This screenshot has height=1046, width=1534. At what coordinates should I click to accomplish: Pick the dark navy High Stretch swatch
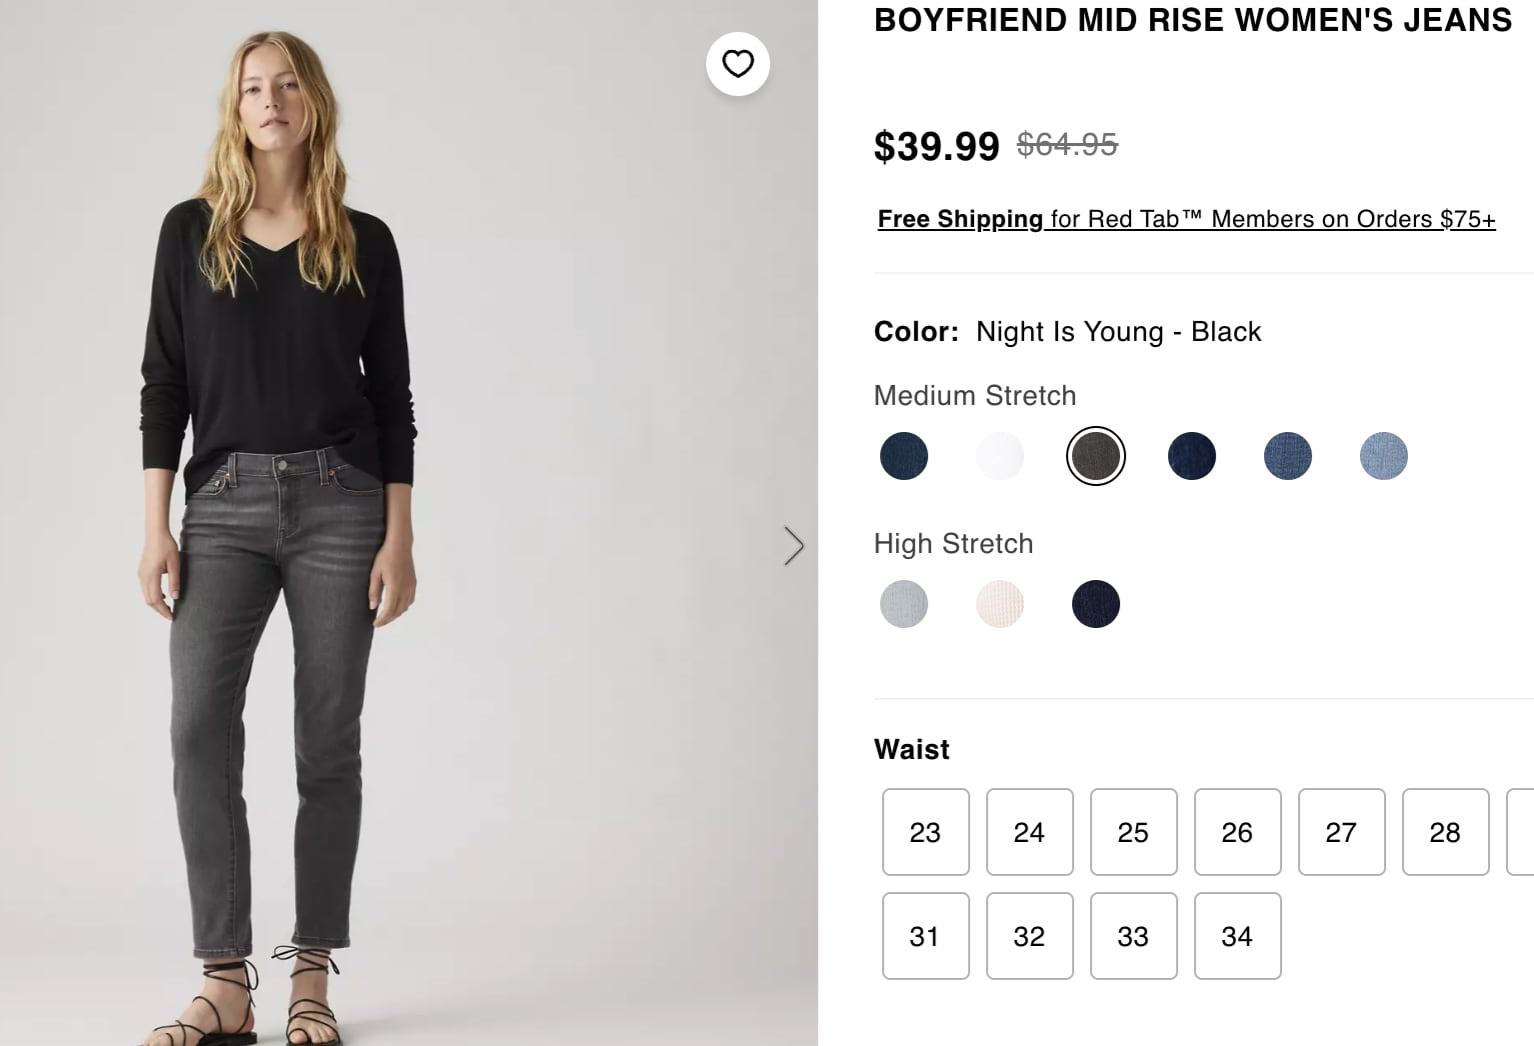click(1096, 604)
